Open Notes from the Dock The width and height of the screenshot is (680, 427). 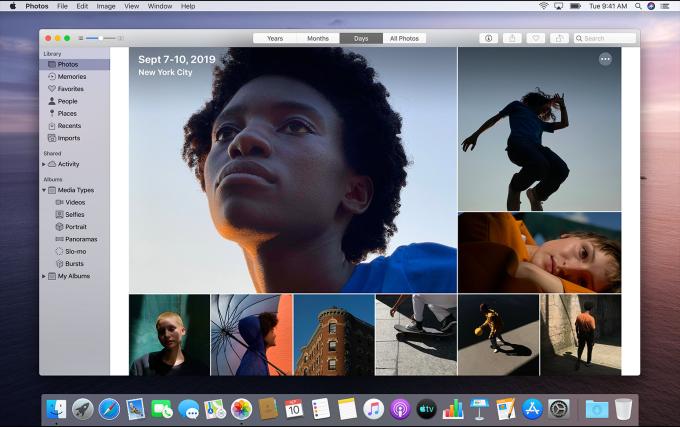[347, 409]
